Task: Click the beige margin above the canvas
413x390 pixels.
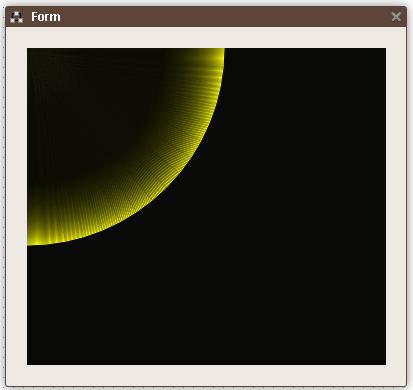Action: pos(206,37)
